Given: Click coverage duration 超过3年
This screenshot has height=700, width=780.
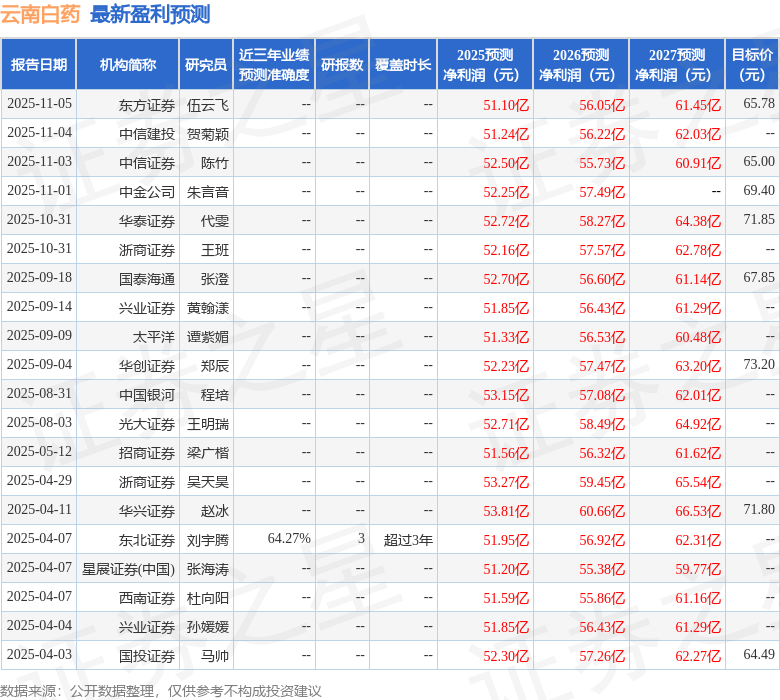Looking at the screenshot, I should 408,540.
